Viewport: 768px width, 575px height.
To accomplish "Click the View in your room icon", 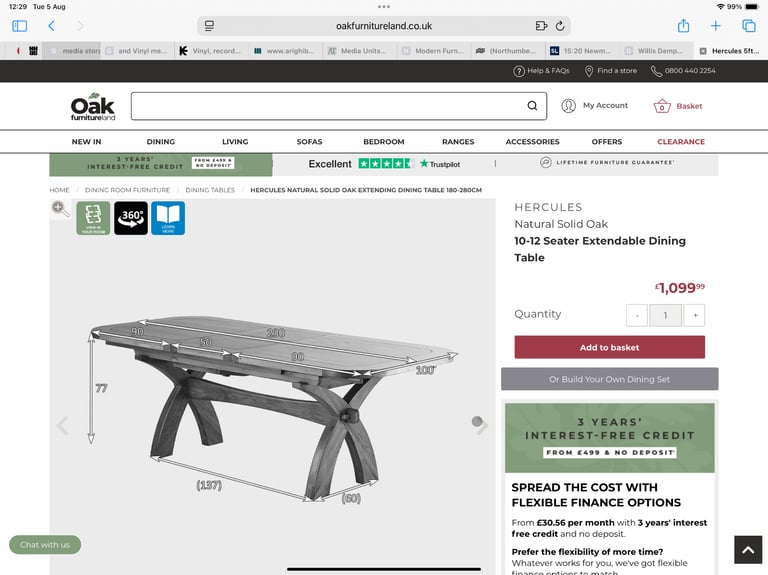I will [93, 218].
